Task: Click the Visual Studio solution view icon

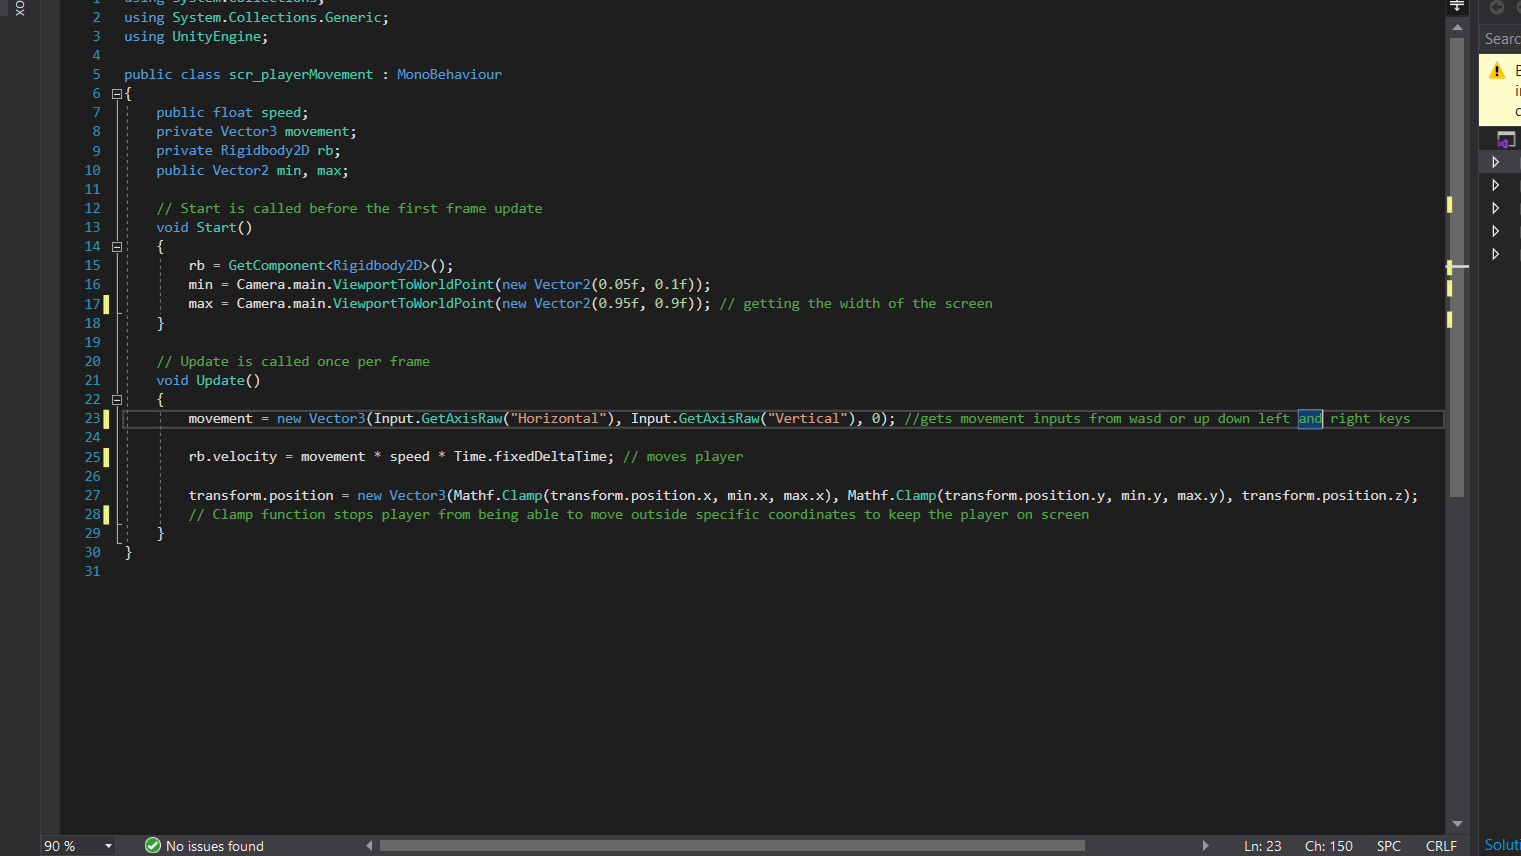Action: (1505, 140)
